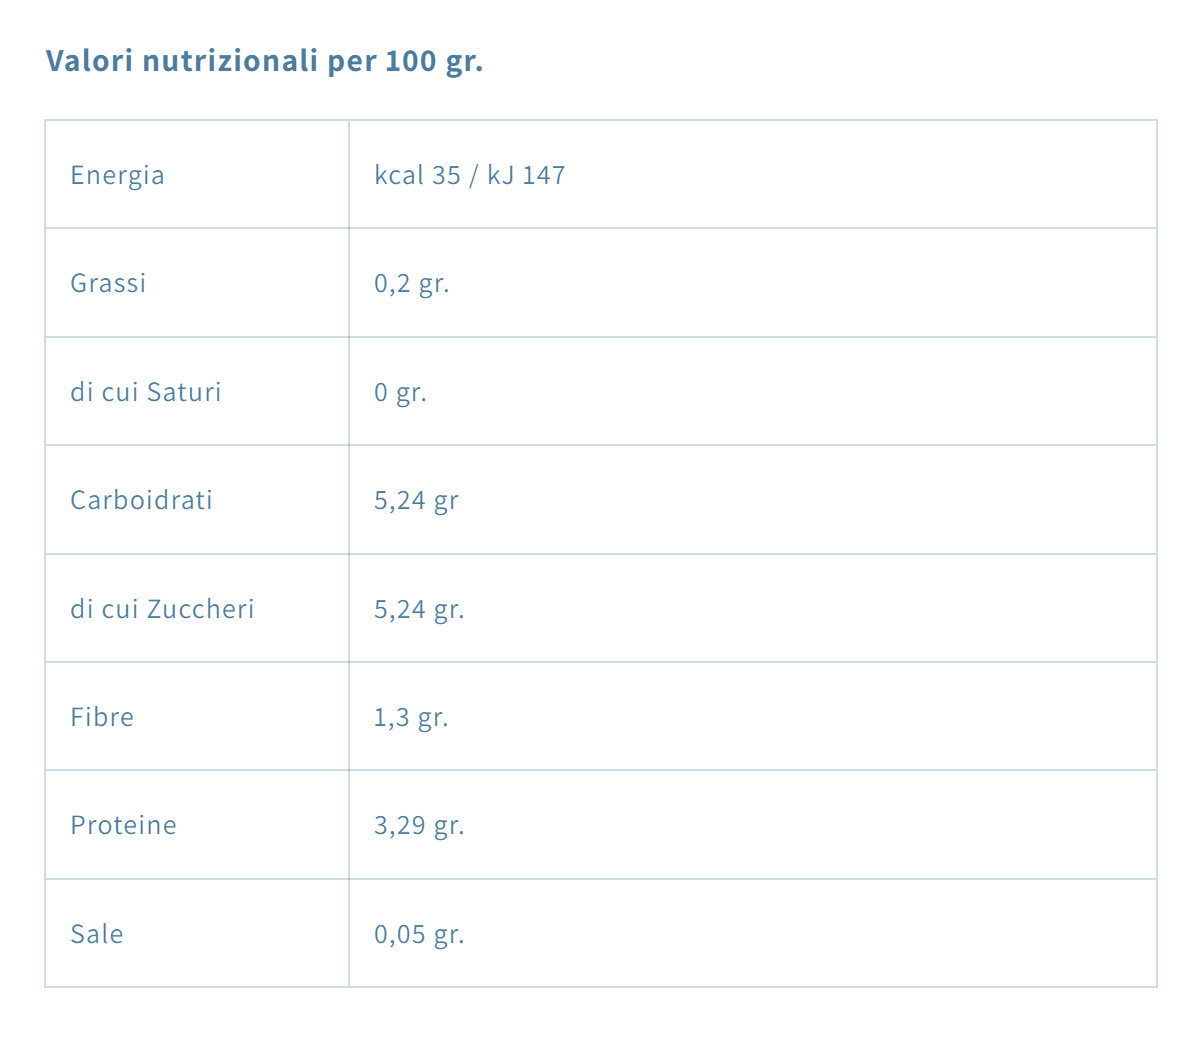Screen dimensions: 1187x1039
Task: Click the word 'Valori' in the heading
Action: (x=90, y=61)
